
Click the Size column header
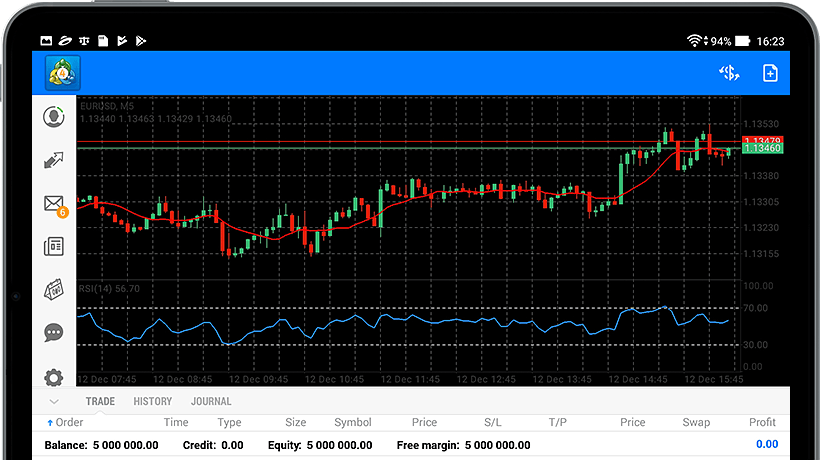pyautogui.click(x=295, y=422)
